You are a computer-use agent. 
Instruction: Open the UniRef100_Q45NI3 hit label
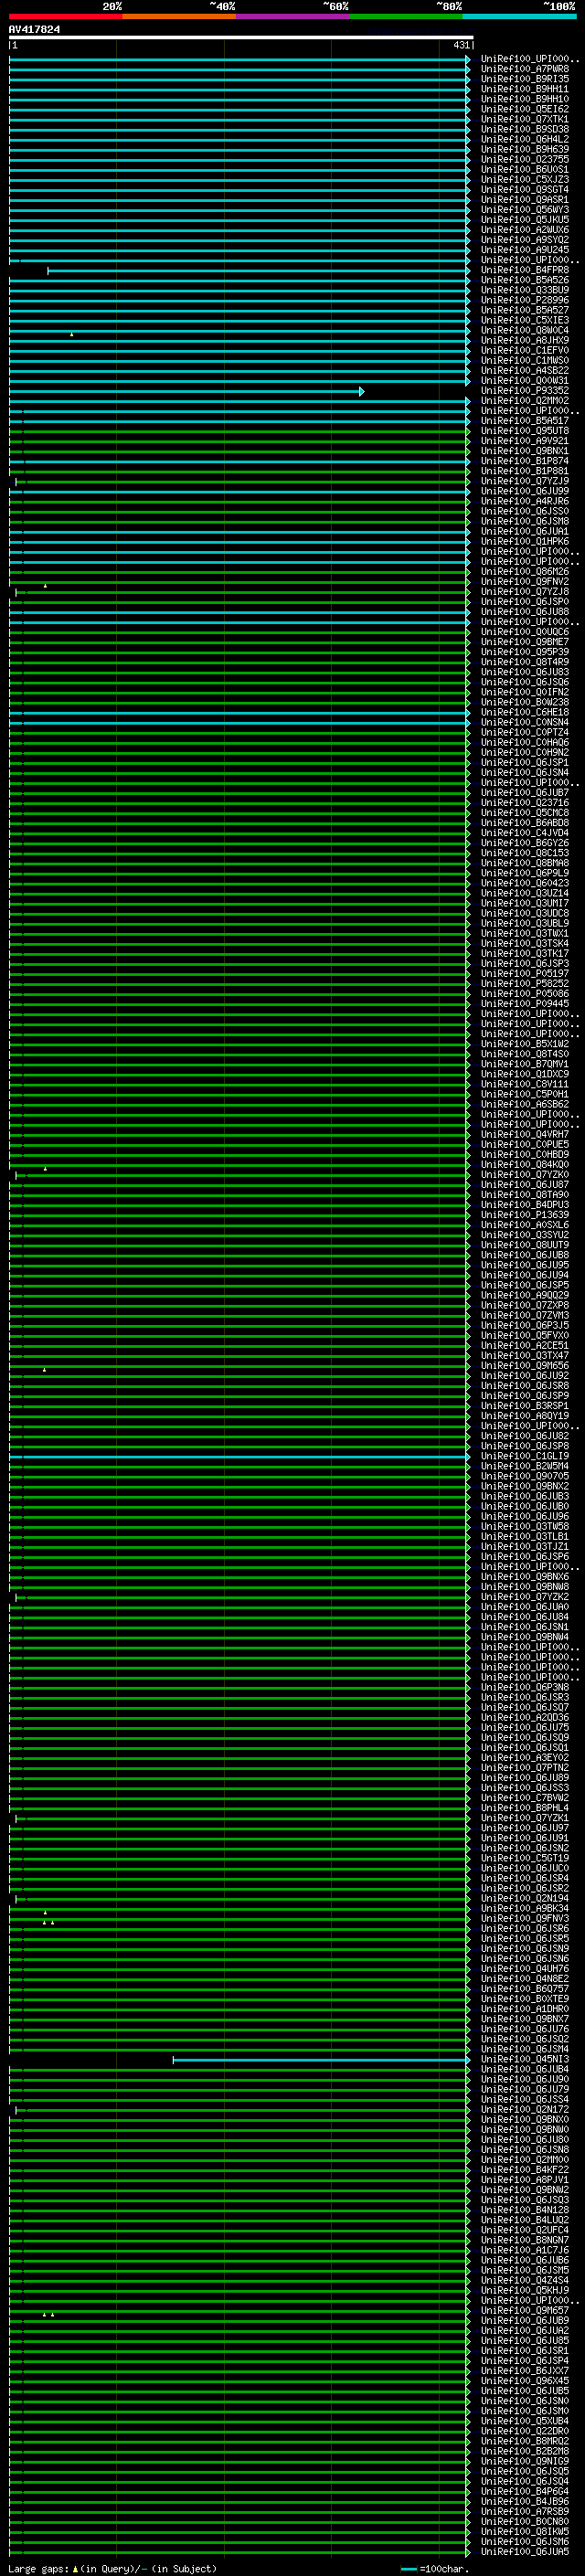coord(524,2060)
